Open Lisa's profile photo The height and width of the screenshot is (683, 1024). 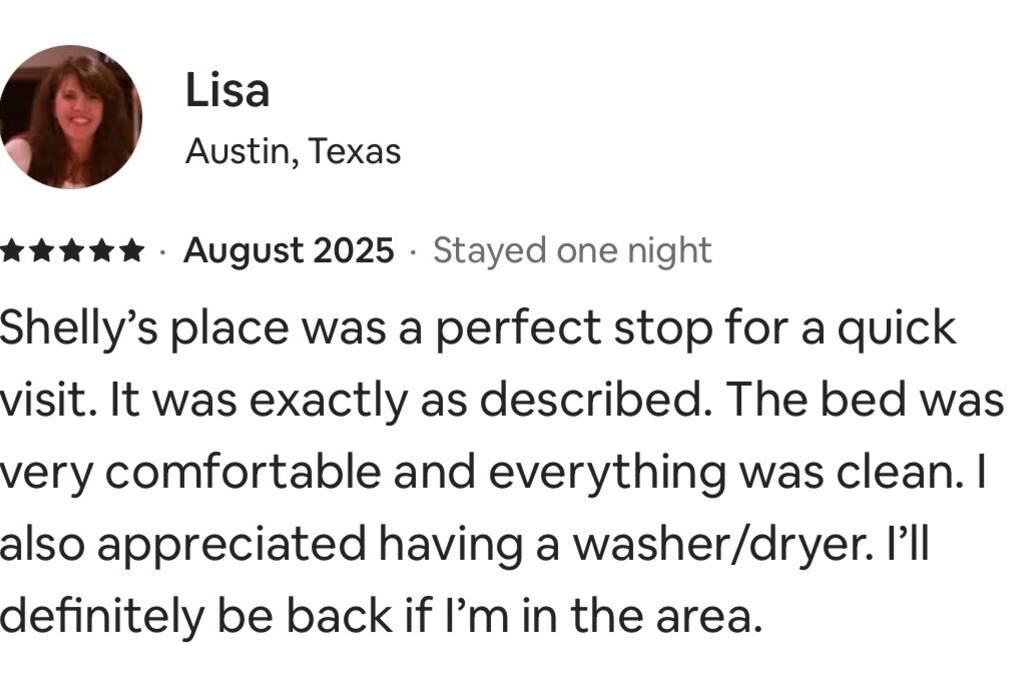coord(70,116)
